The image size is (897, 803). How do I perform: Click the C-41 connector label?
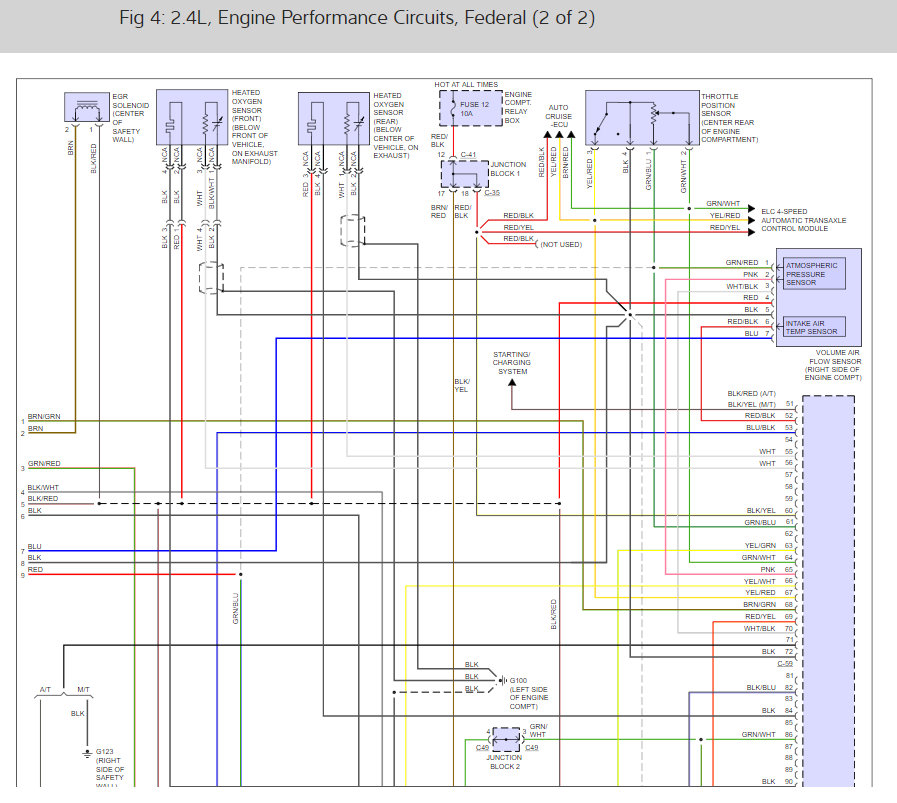pos(468,154)
